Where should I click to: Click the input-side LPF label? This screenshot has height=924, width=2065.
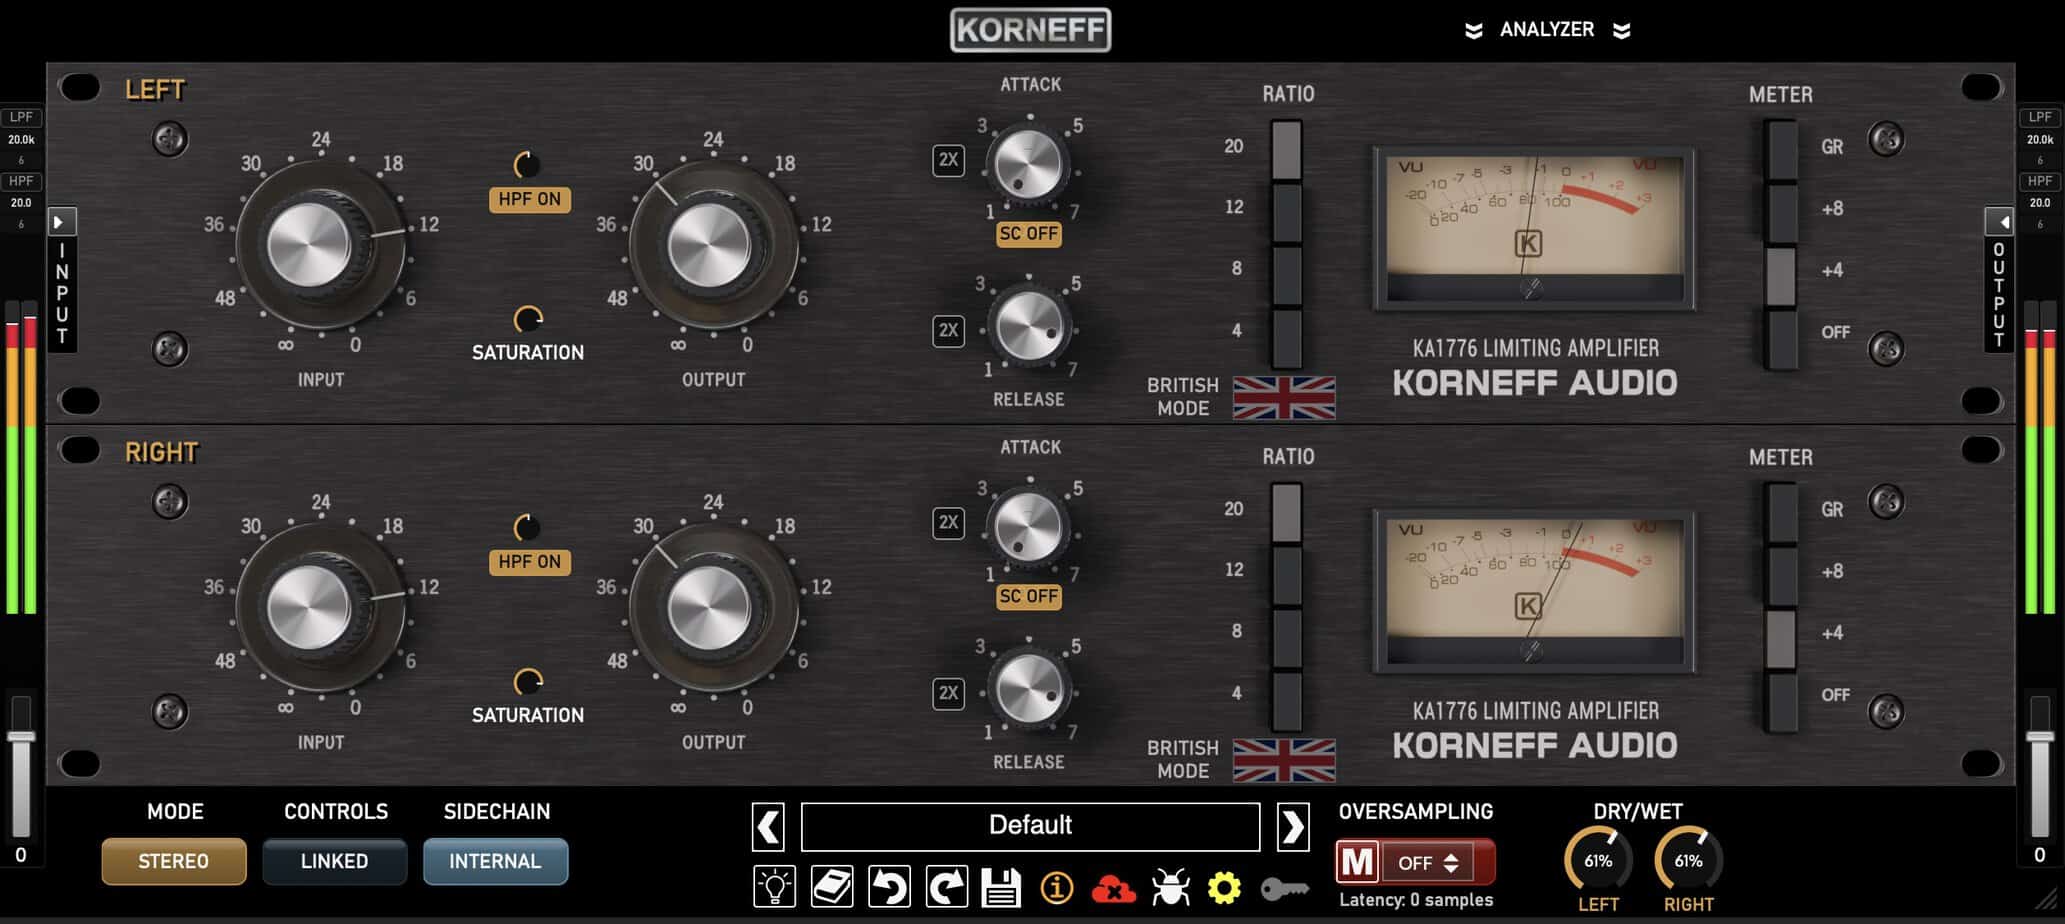[x=21, y=117]
